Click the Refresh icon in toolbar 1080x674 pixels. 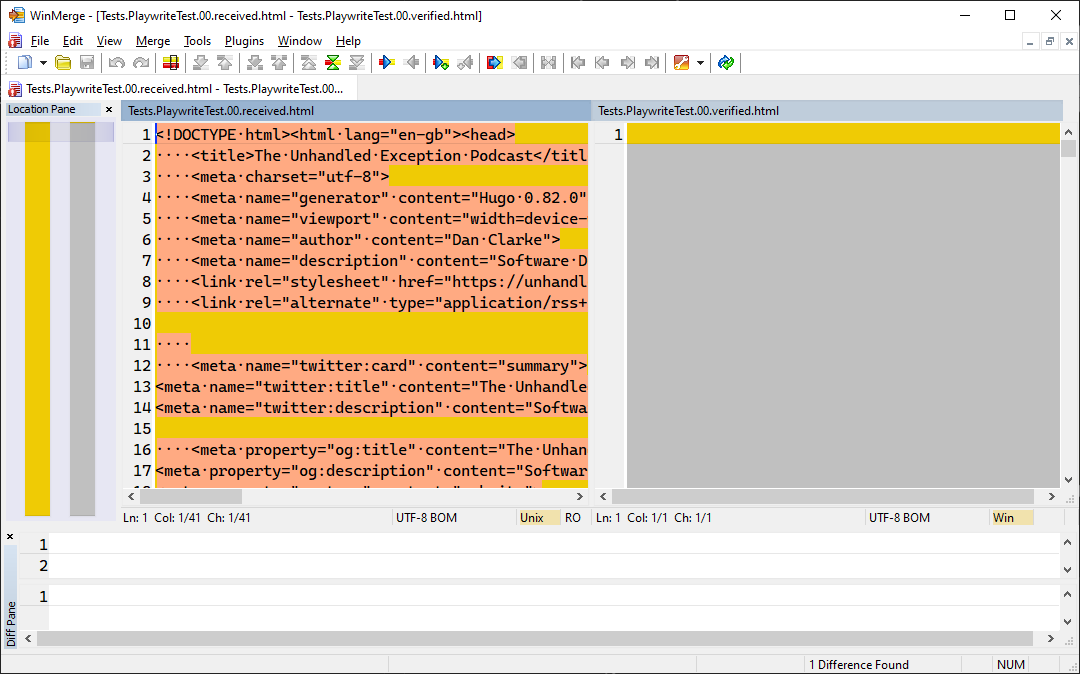726,63
